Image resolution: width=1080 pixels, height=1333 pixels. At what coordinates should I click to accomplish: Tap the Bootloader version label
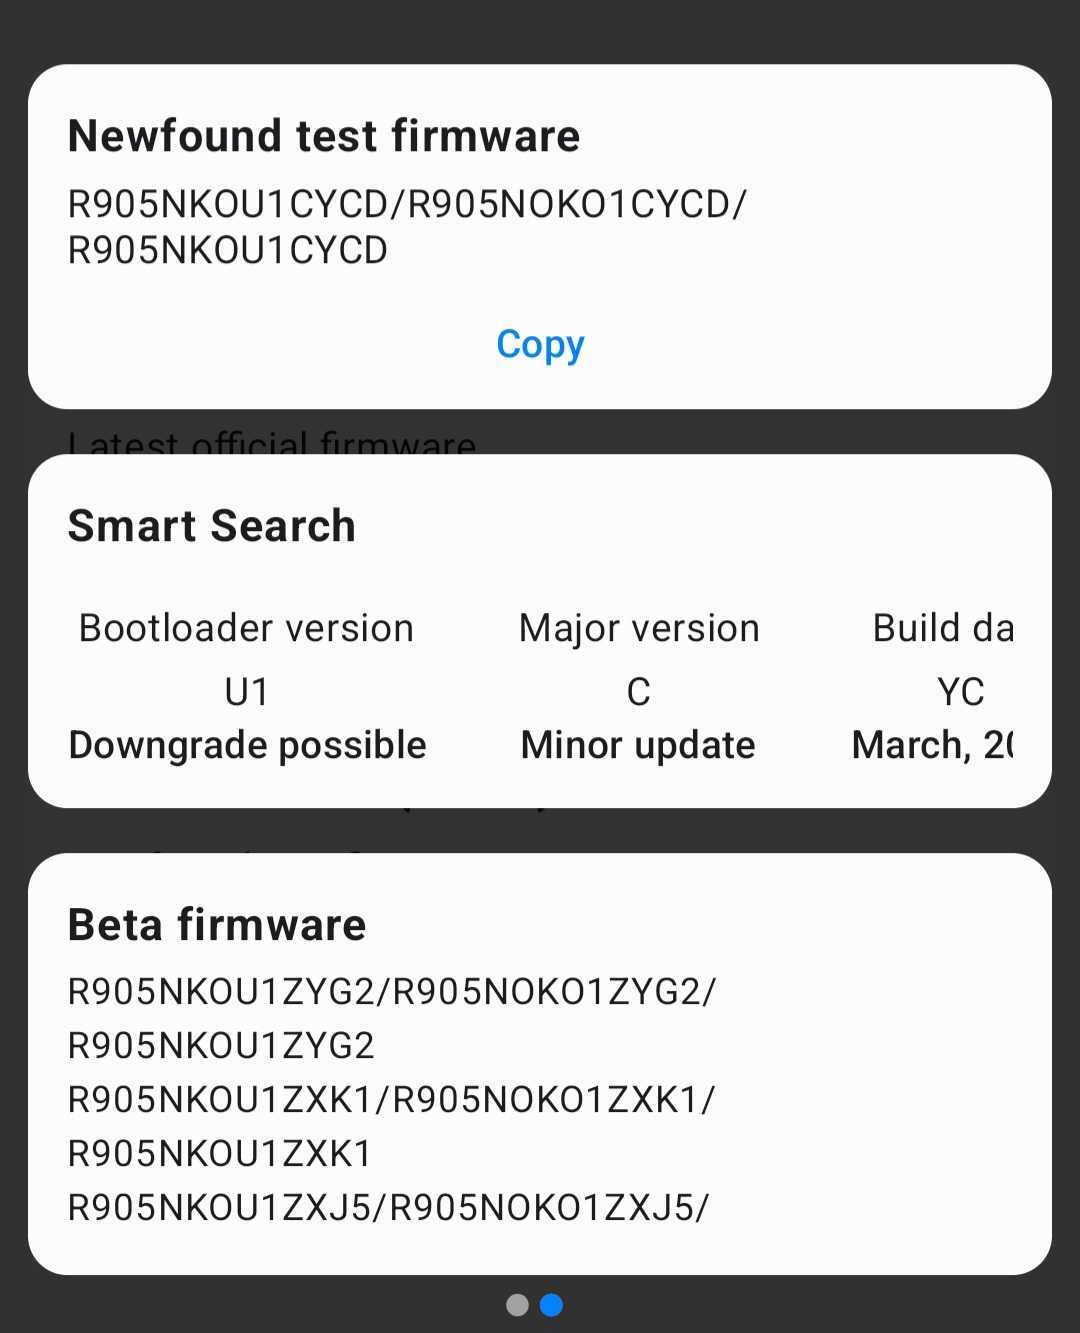coord(246,628)
